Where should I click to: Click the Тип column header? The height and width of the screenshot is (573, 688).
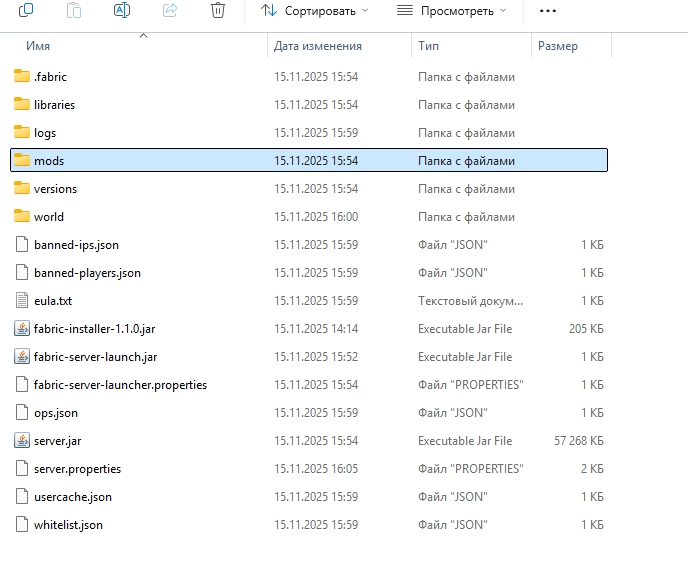tap(429, 46)
